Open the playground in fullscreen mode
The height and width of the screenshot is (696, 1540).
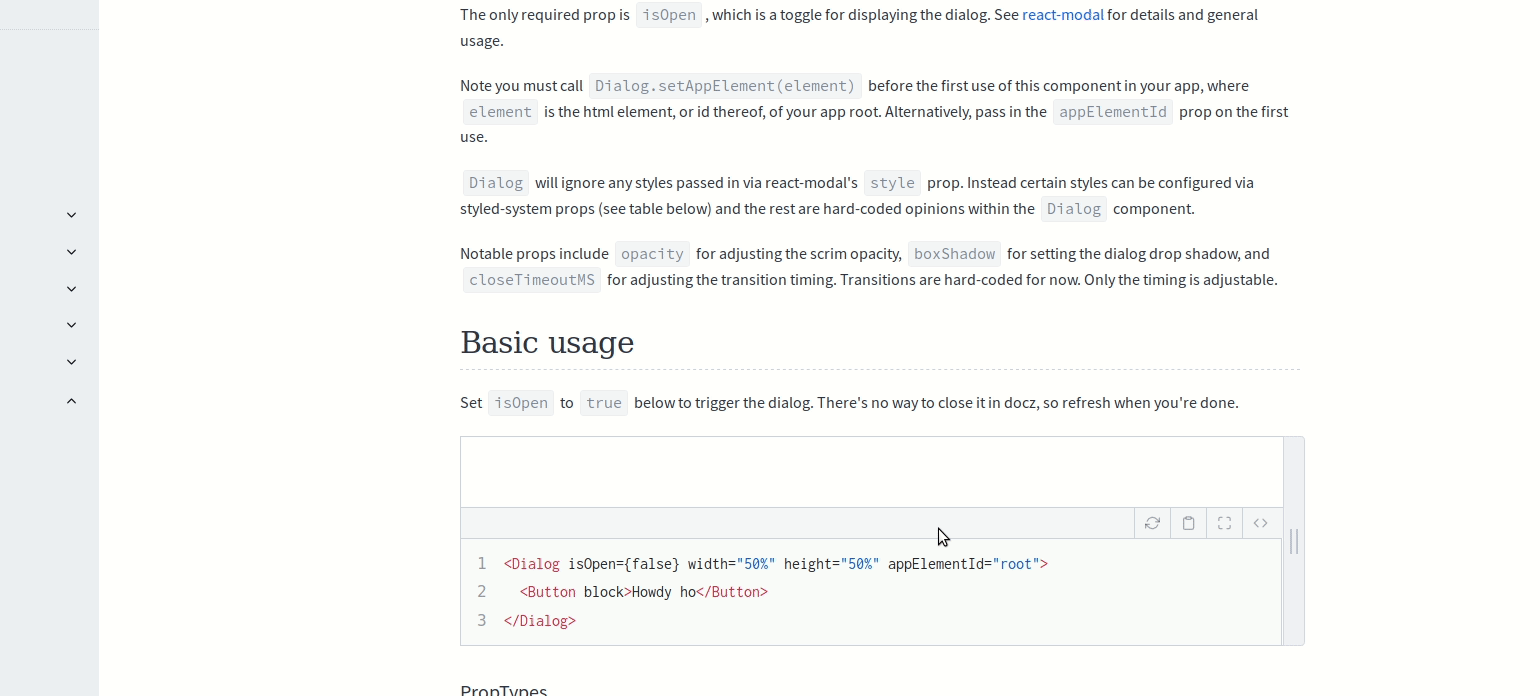click(1224, 523)
